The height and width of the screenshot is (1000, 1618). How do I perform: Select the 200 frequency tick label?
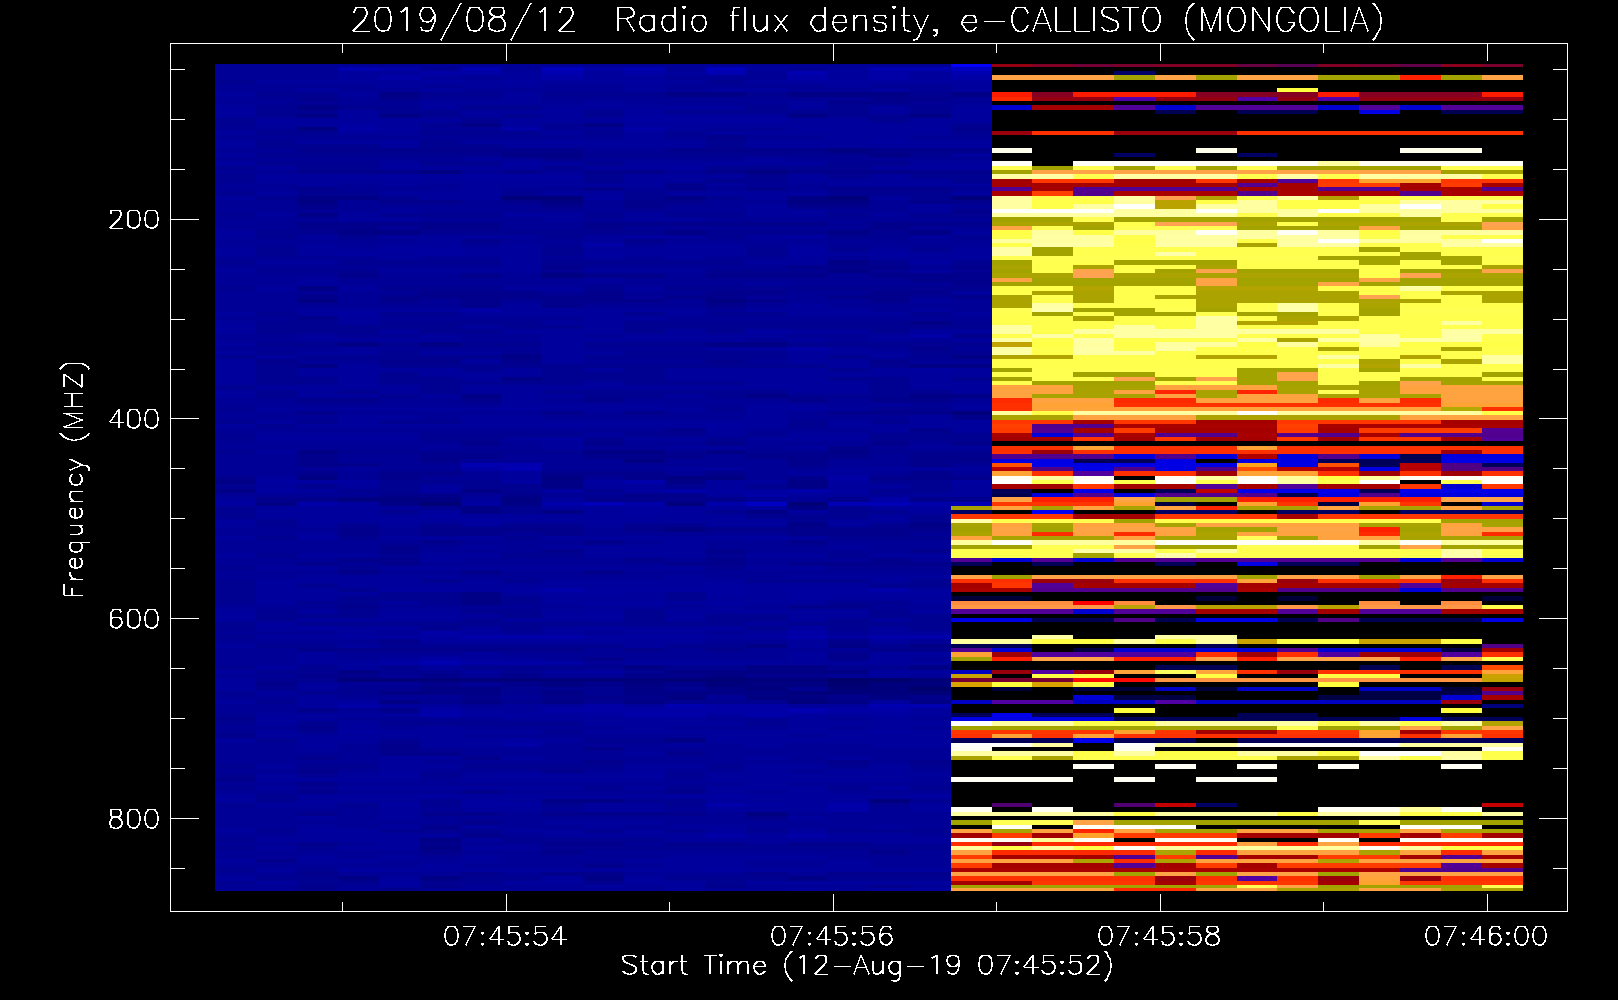[x=134, y=219]
